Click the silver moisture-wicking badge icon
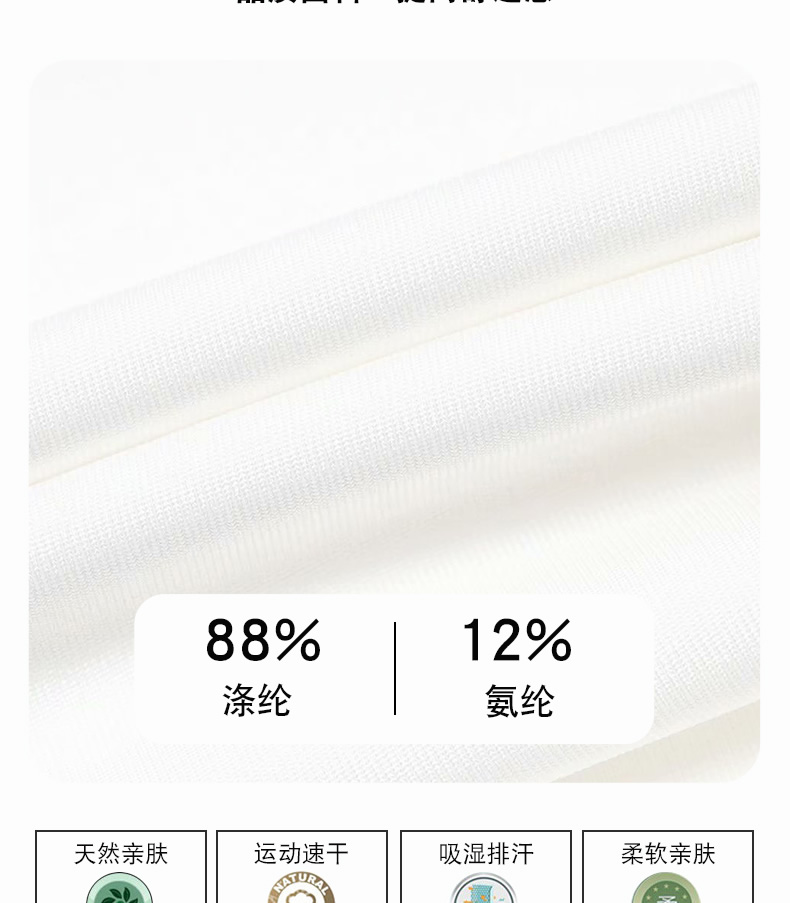The width and height of the screenshot is (790, 903). tap(484, 888)
